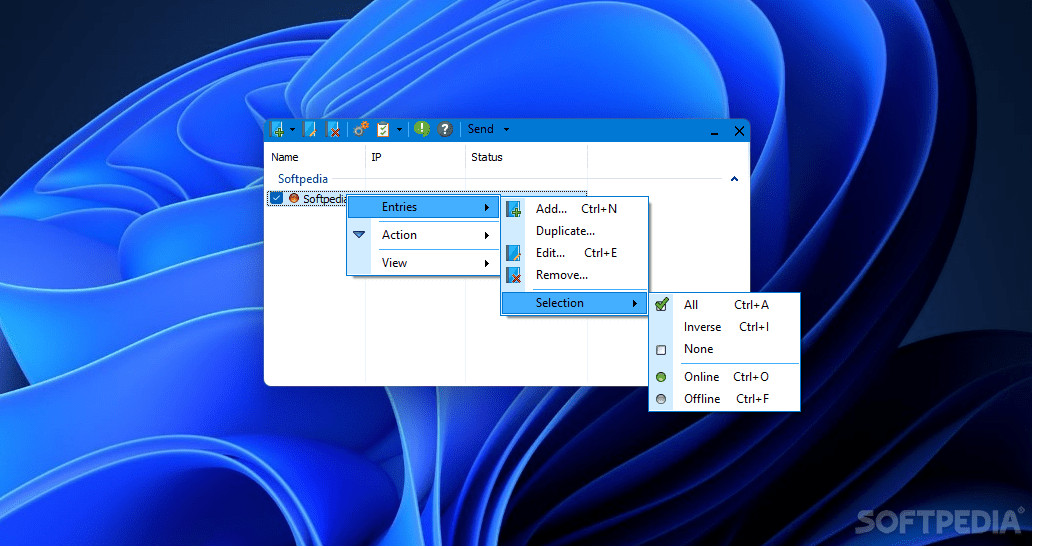
Task: Expand the Action submenu arrow
Action: pyautogui.click(x=487, y=235)
